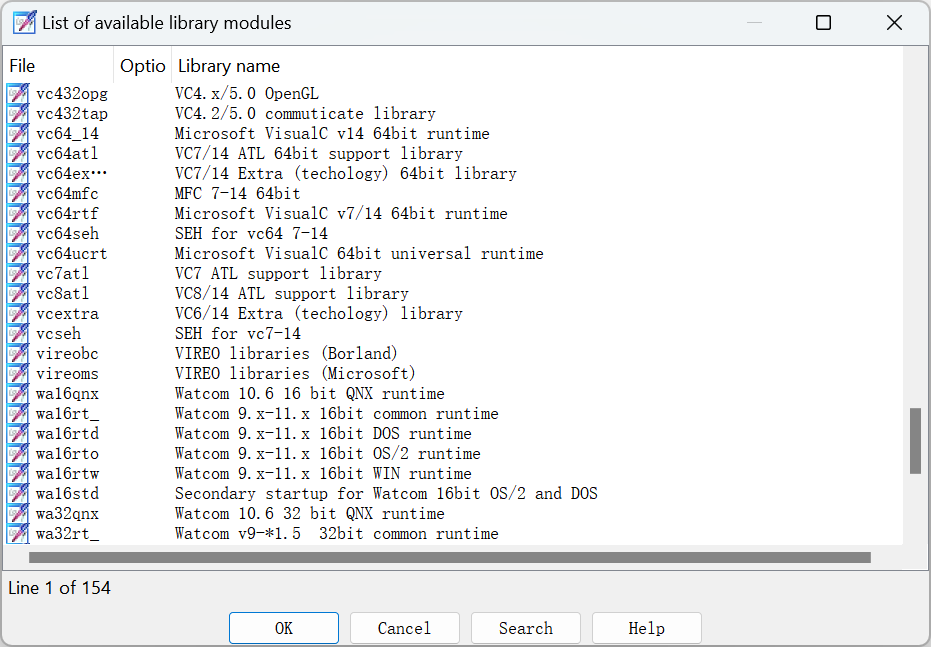Select 'VC4.2/5.0 commuticate library' text
The width and height of the screenshot is (931, 647).
point(305,114)
